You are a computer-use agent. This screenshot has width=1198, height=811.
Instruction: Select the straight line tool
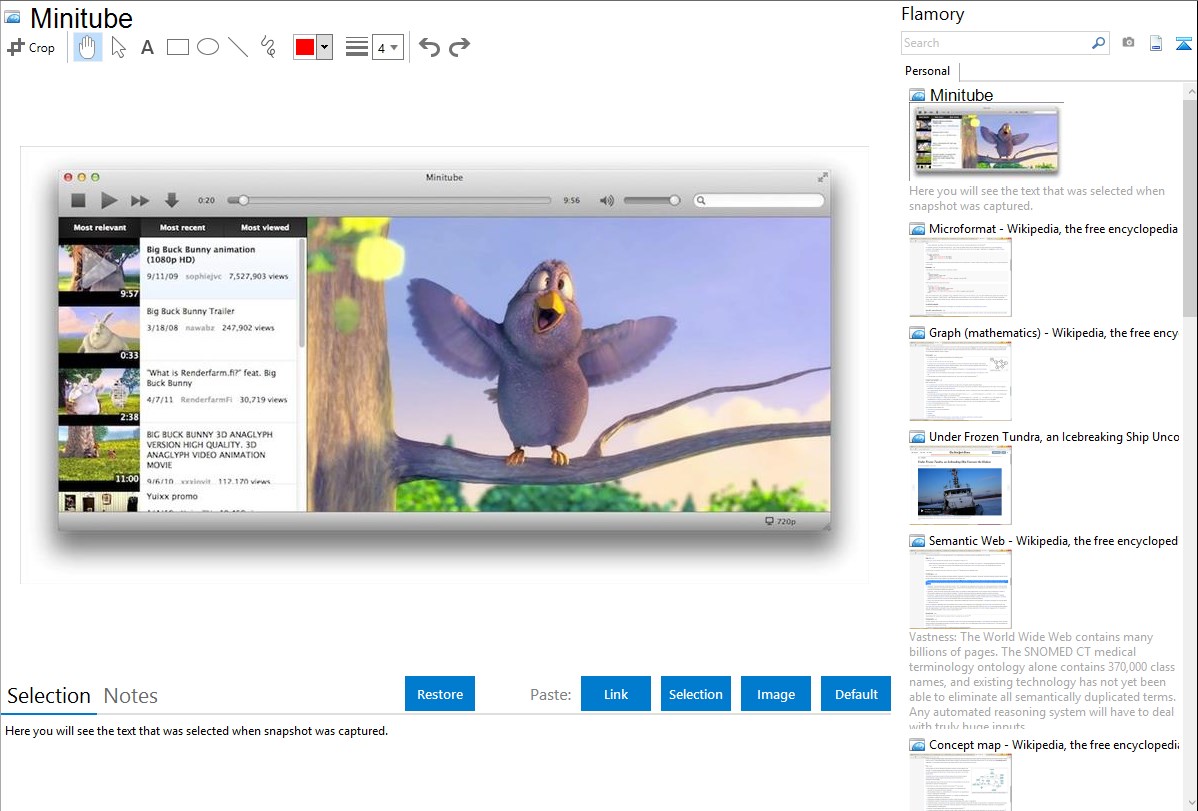pos(238,47)
